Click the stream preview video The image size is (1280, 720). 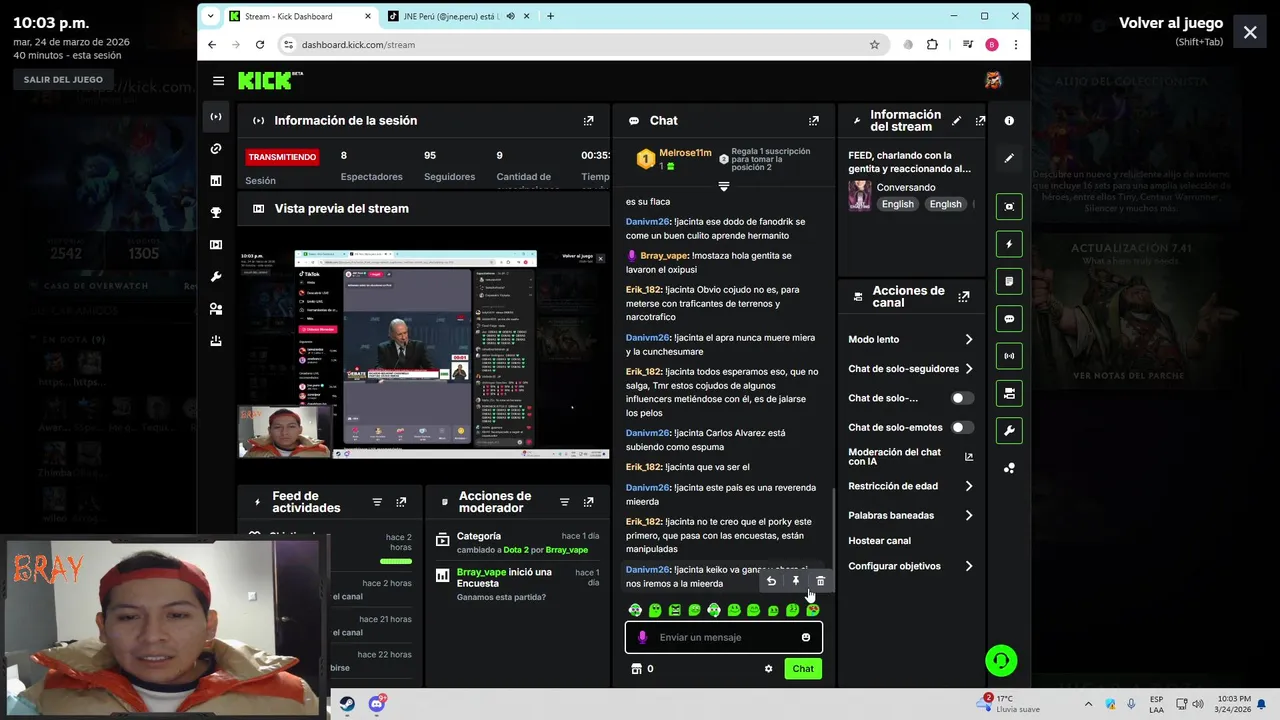click(x=423, y=354)
